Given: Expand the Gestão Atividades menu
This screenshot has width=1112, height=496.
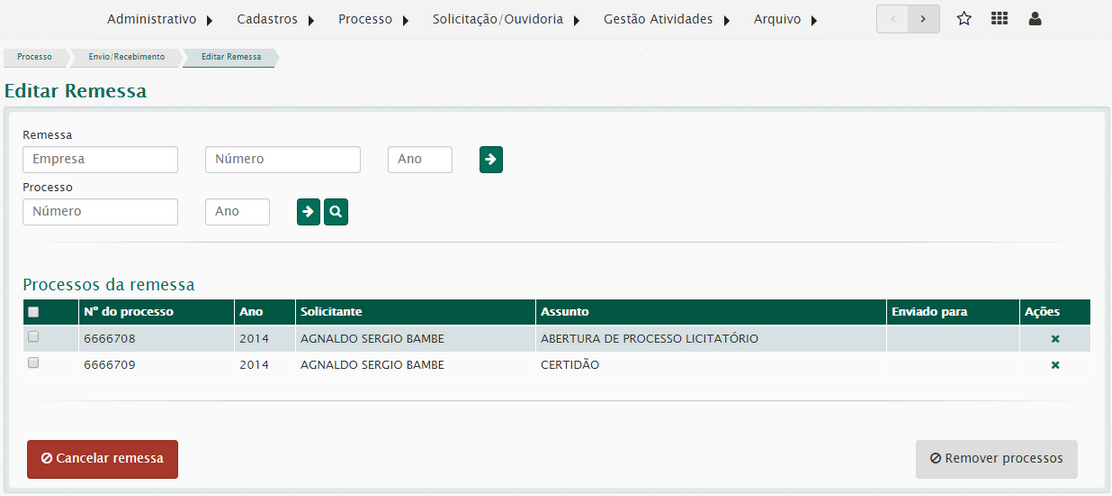Looking at the screenshot, I should [667, 19].
